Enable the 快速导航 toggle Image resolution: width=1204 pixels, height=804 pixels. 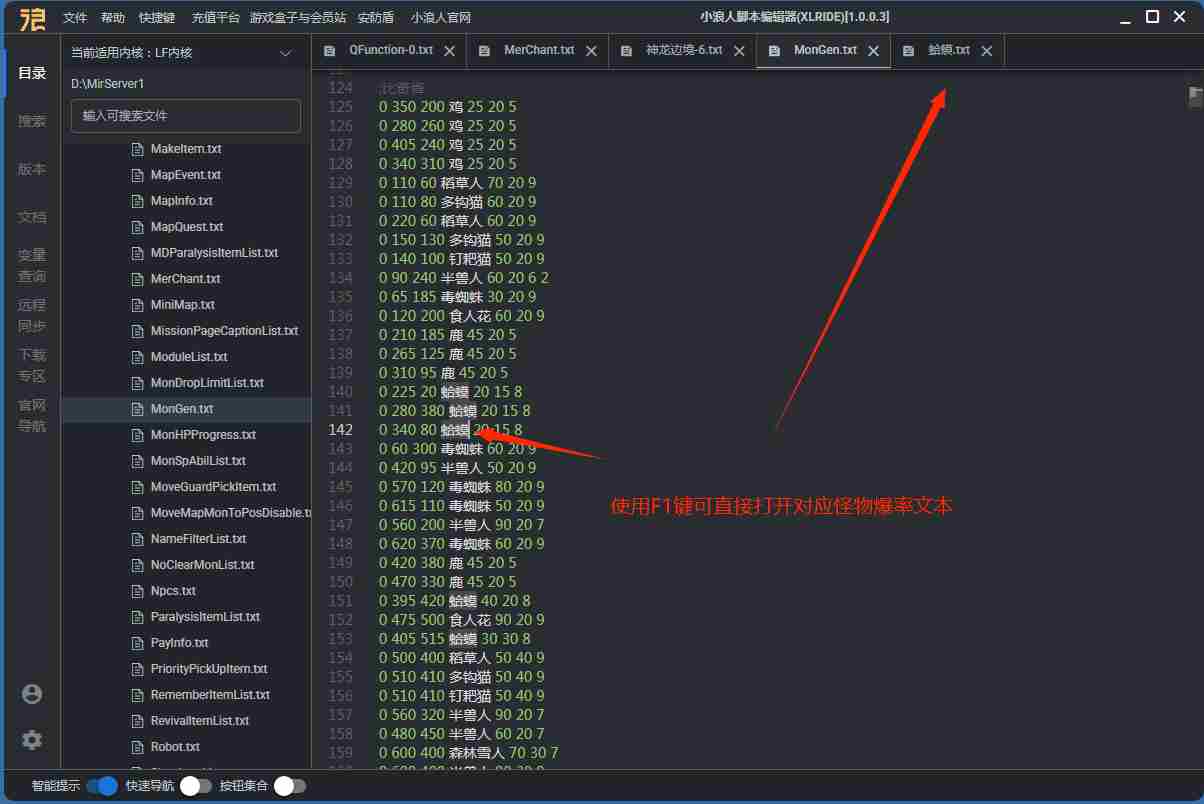(195, 786)
